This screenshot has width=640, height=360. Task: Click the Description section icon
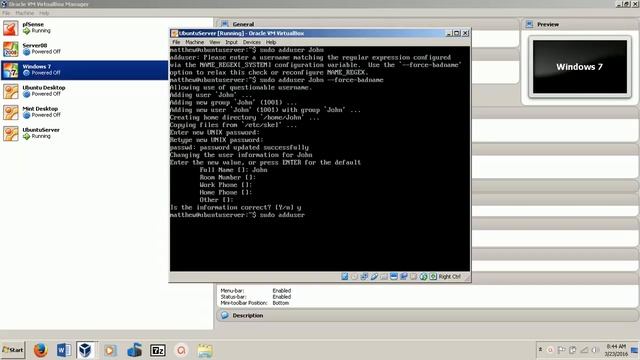[x=224, y=315]
